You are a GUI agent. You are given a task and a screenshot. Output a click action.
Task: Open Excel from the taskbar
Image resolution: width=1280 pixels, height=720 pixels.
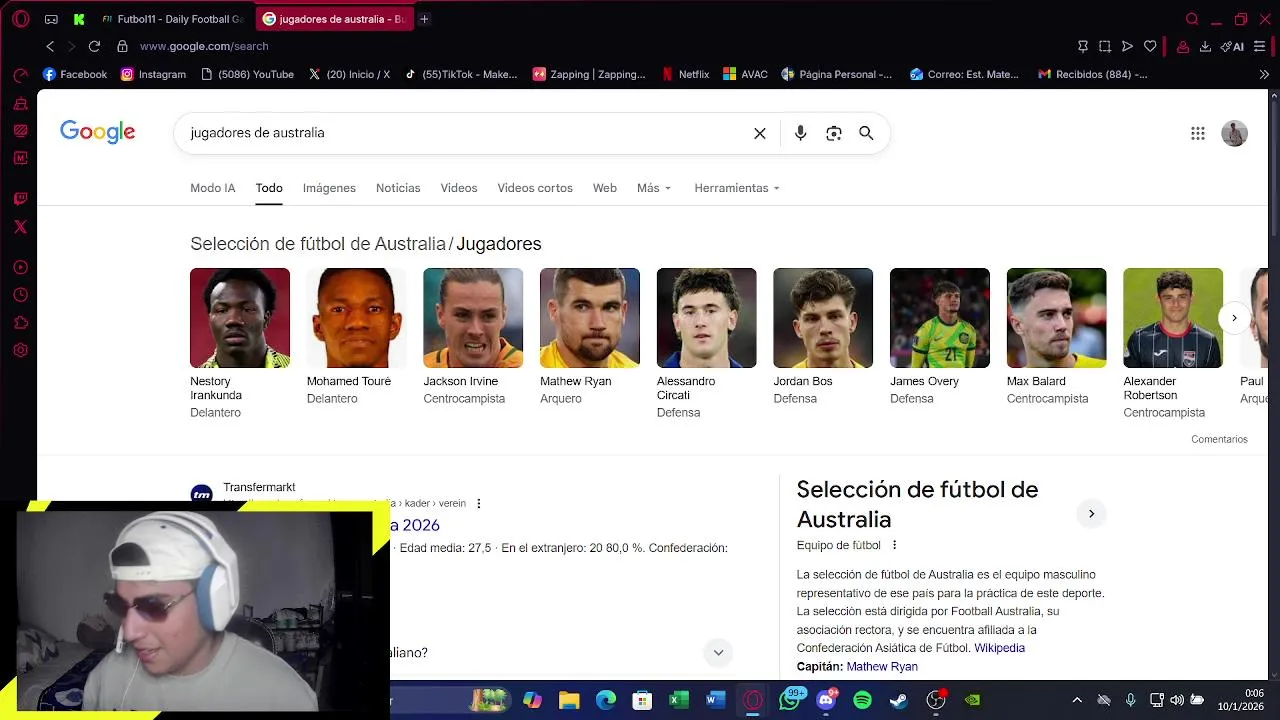click(x=679, y=700)
